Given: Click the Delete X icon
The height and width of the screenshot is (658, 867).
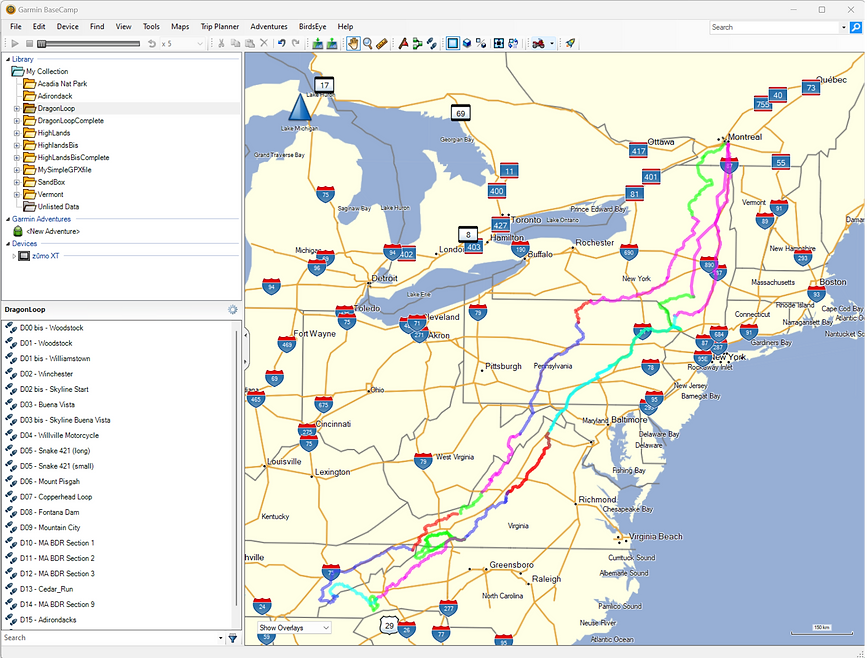Looking at the screenshot, I should pos(264,43).
